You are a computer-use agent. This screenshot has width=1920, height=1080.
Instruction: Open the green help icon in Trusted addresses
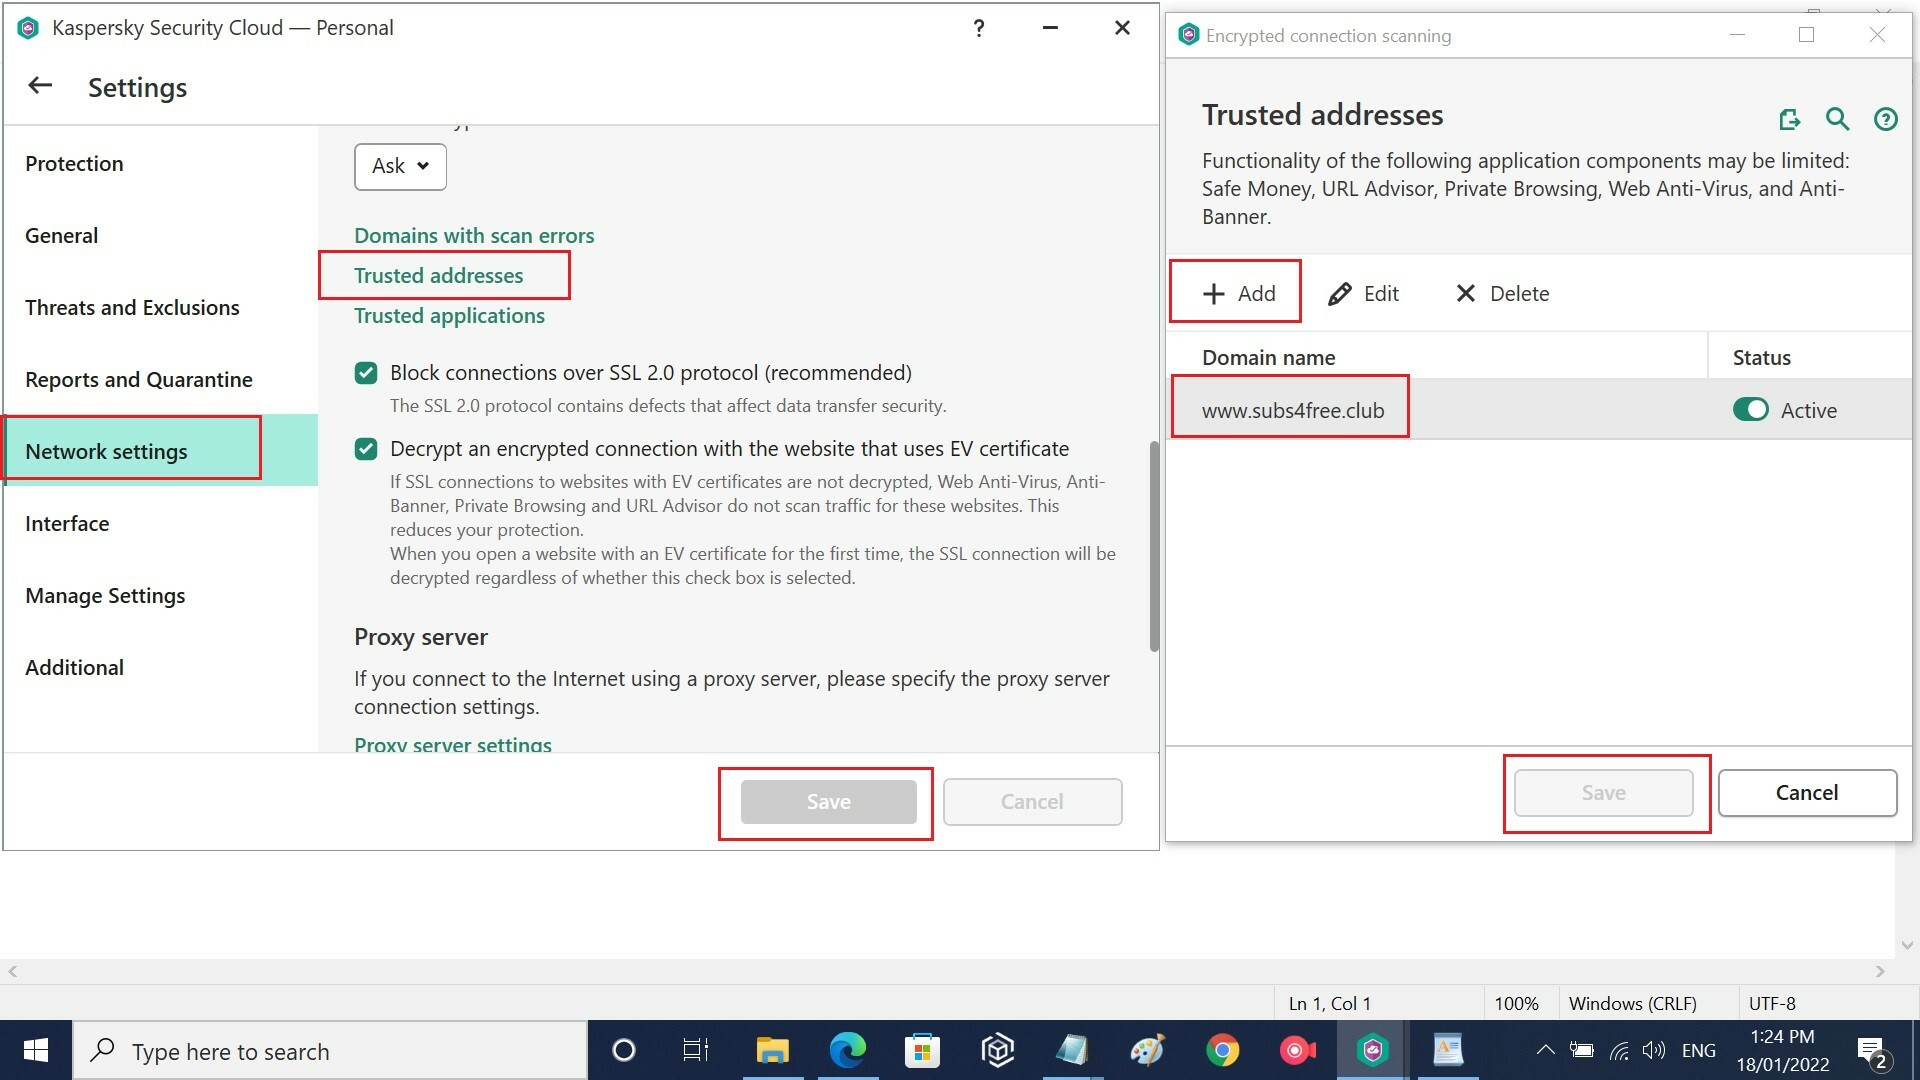point(1885,120)
